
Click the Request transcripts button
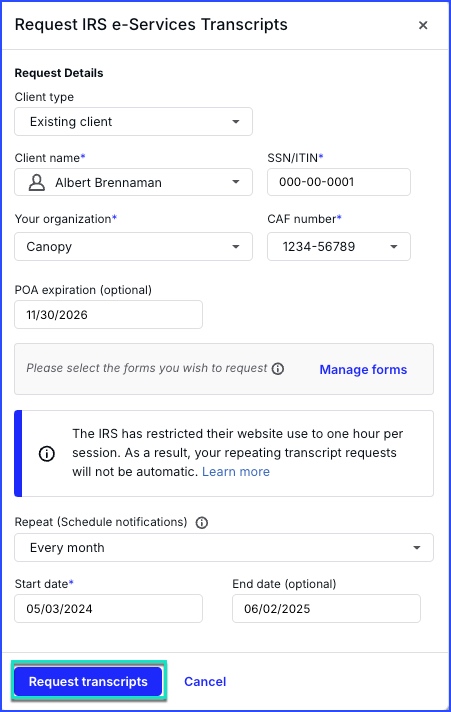pyautogui.click(x=88, y=682)
